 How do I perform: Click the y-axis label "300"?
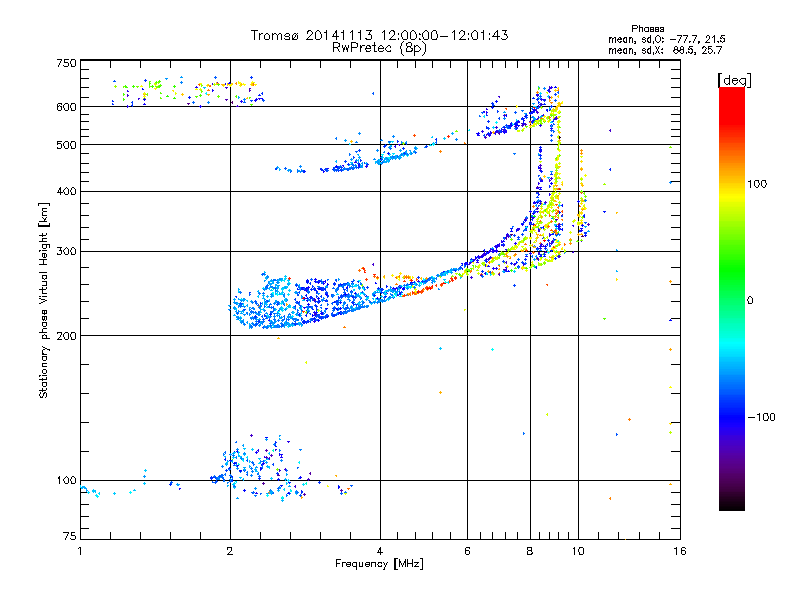click(x=66, y=251)
